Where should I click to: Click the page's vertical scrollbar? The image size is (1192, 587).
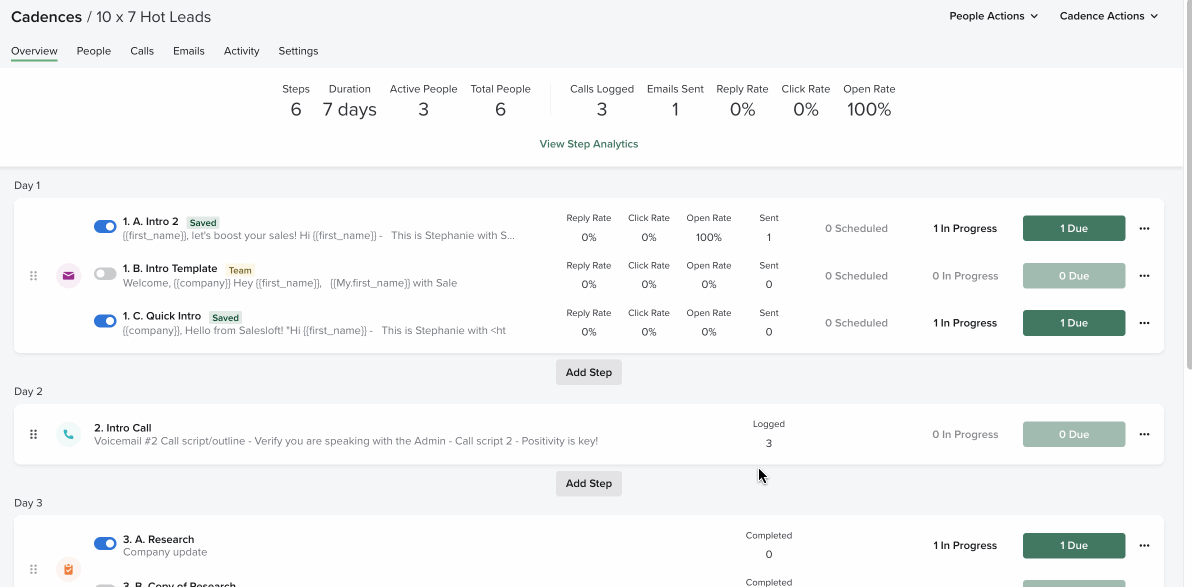pos(1187,200)
